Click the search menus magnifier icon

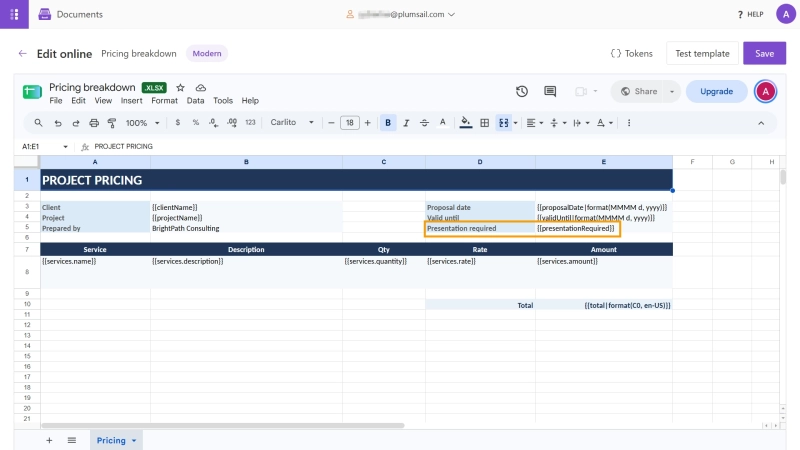38,123
